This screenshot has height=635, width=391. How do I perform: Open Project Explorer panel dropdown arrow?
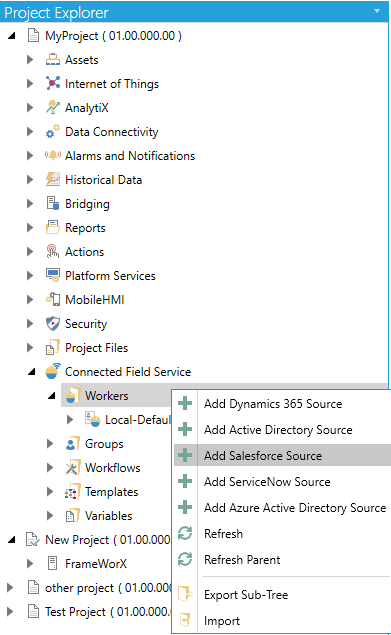[x=377, y=11]
